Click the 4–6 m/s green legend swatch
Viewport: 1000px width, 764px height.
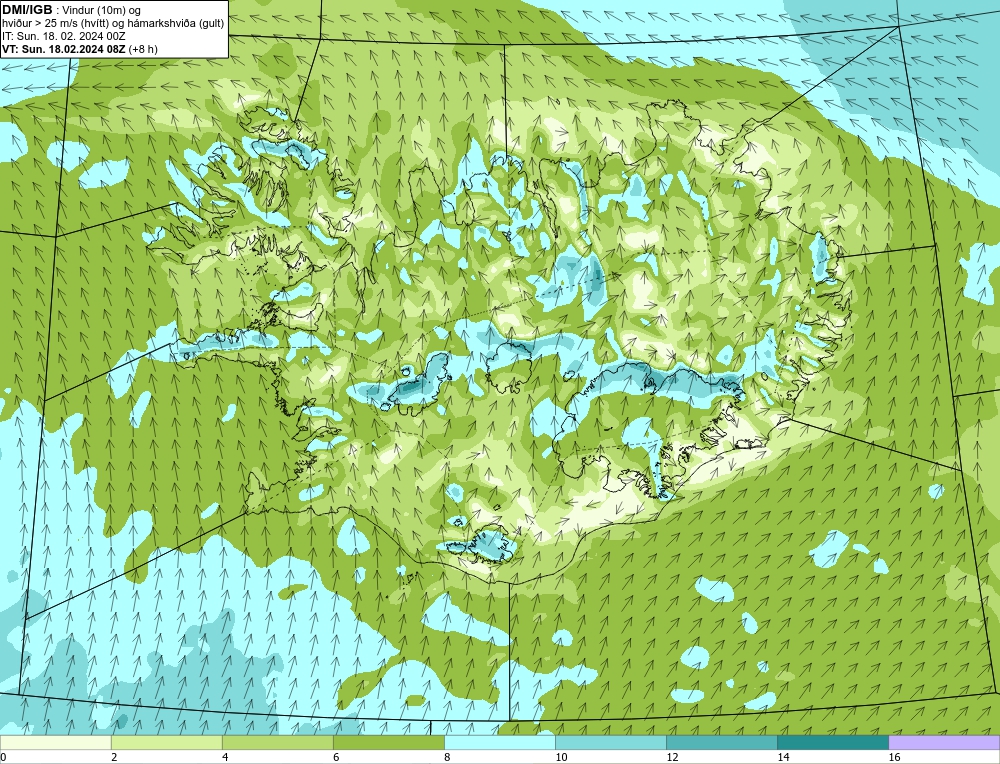[x=278, y=742]
